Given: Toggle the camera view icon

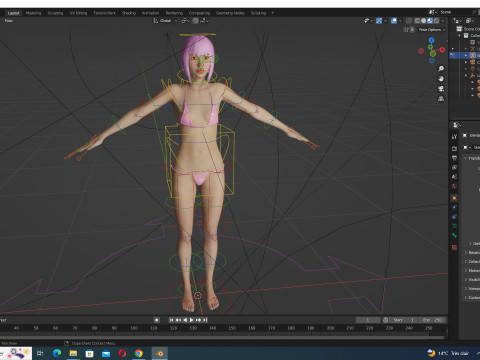Looking at the screenshot, I should (441, 89).
